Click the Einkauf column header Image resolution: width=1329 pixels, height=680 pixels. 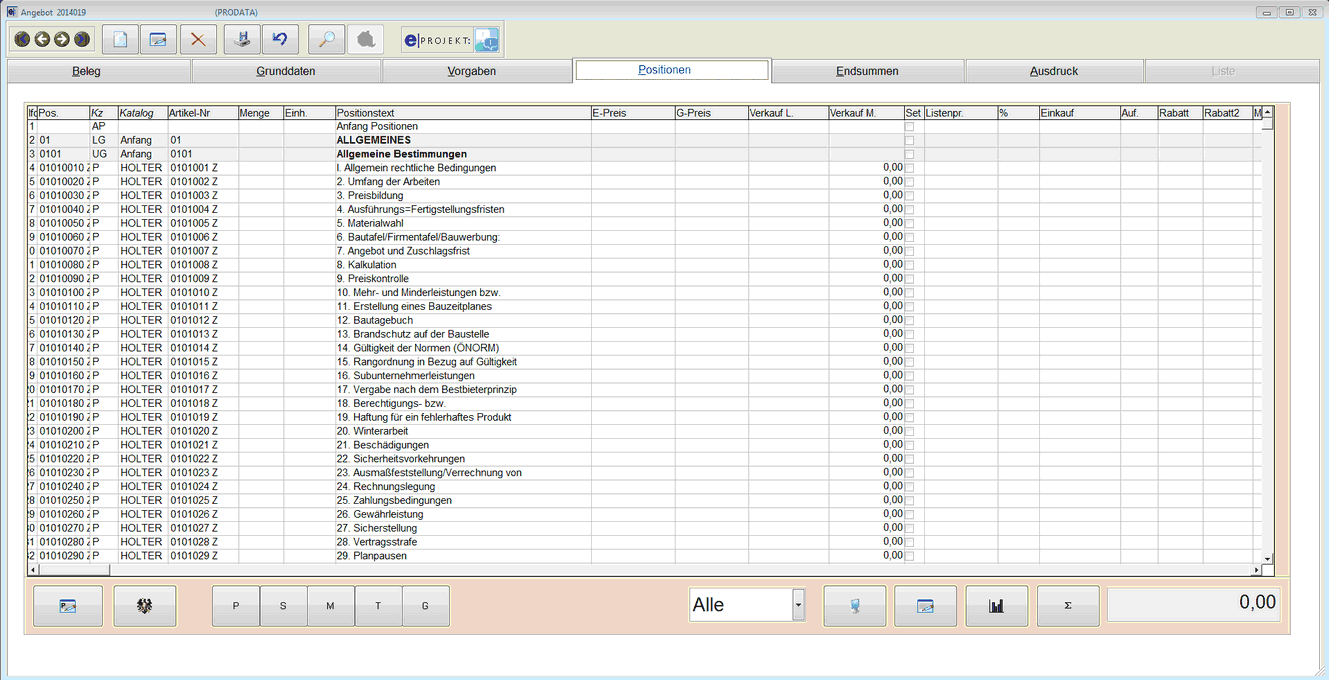[x=1079, y=113]
